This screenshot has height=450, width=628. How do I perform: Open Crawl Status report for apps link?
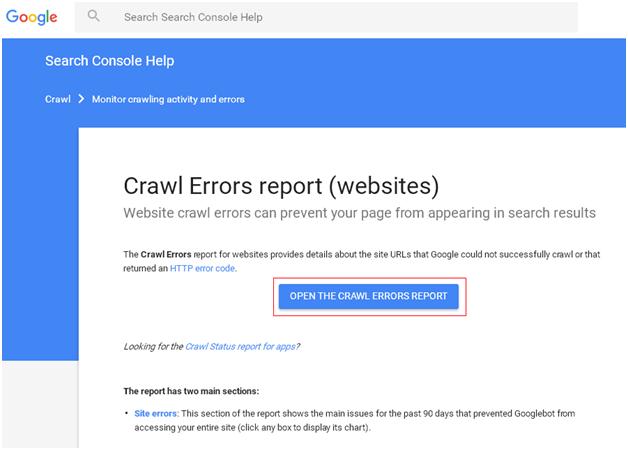point(240,346)
